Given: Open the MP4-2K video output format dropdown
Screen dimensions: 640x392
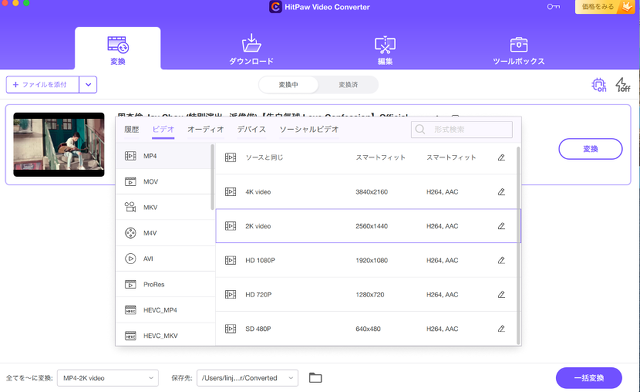Looking at the screenshot, I should (x=108, y=378).
